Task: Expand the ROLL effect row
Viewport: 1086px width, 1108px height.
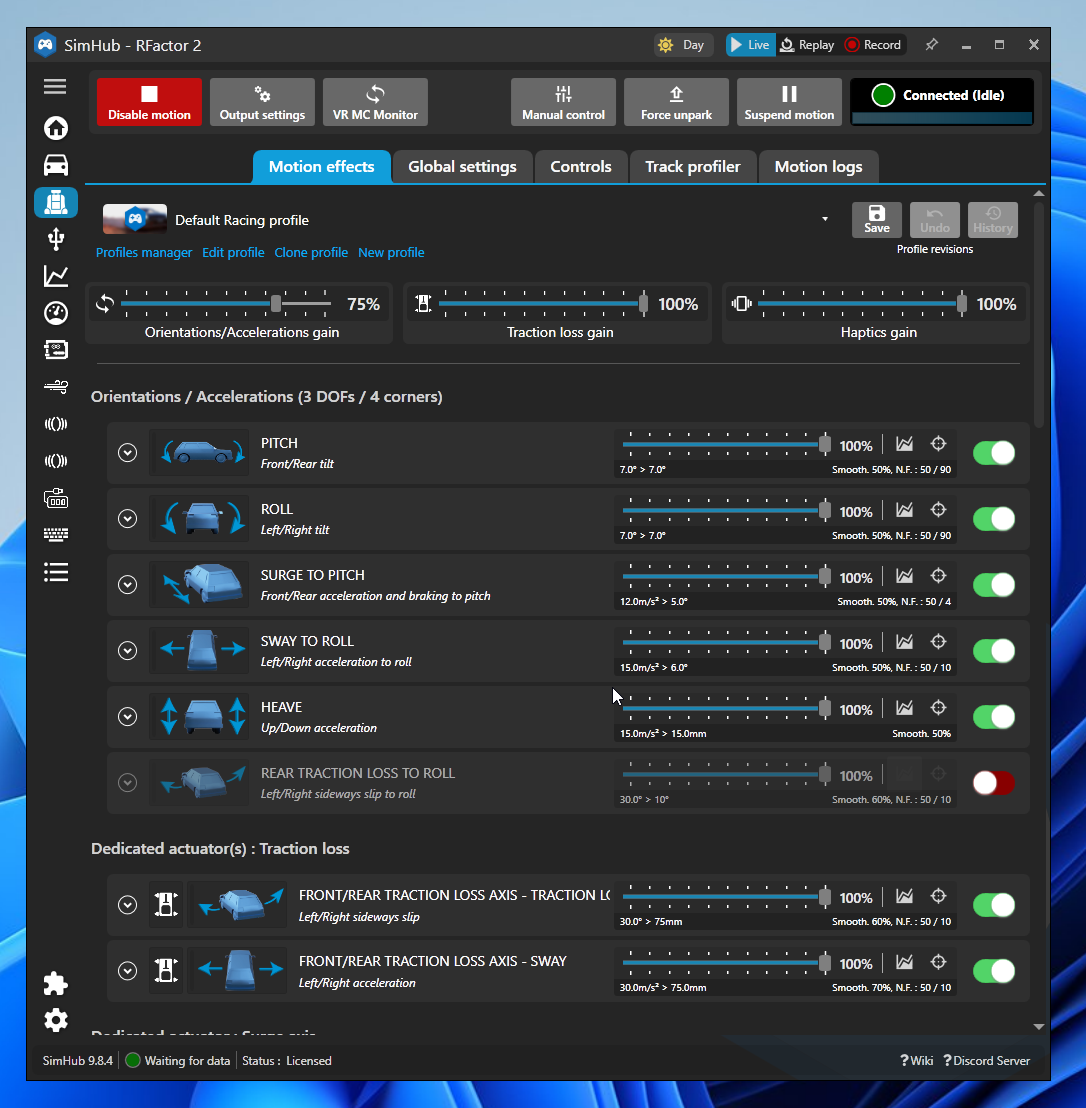Action: (x=127, y=519)
